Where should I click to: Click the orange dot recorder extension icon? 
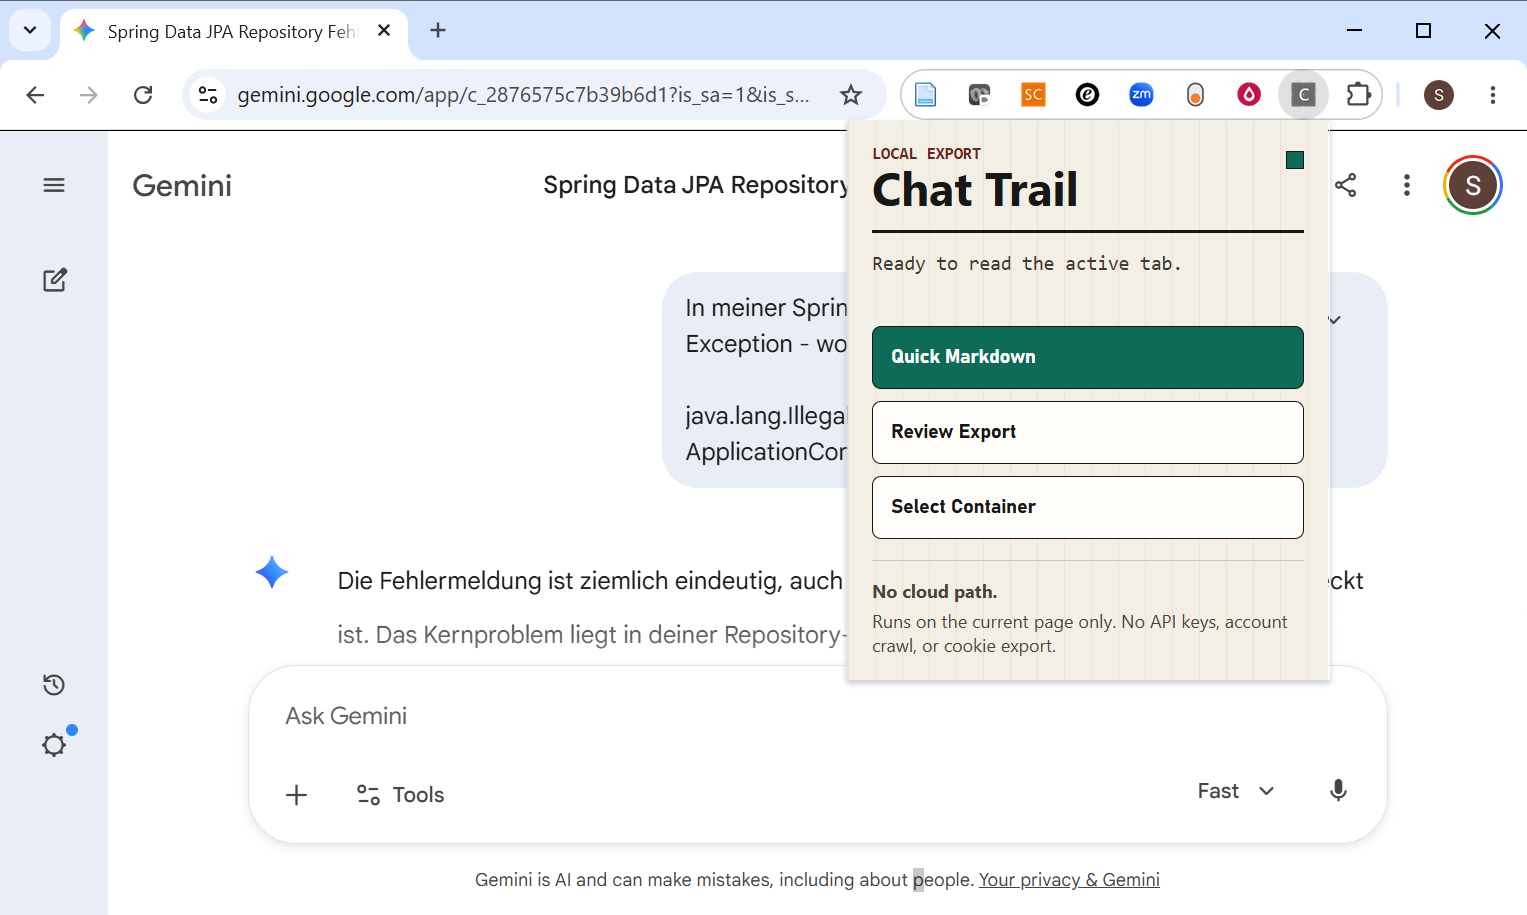[x=1195, y=95]
